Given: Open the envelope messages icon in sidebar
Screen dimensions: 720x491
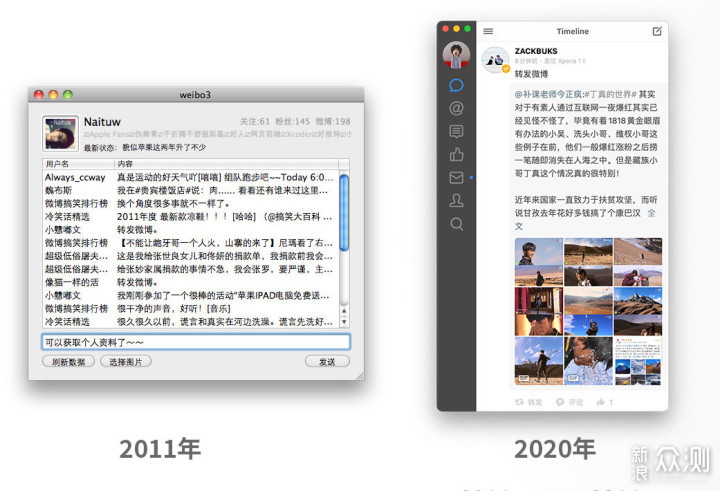Looking at the screenshot, I should [x=456, y=178].
